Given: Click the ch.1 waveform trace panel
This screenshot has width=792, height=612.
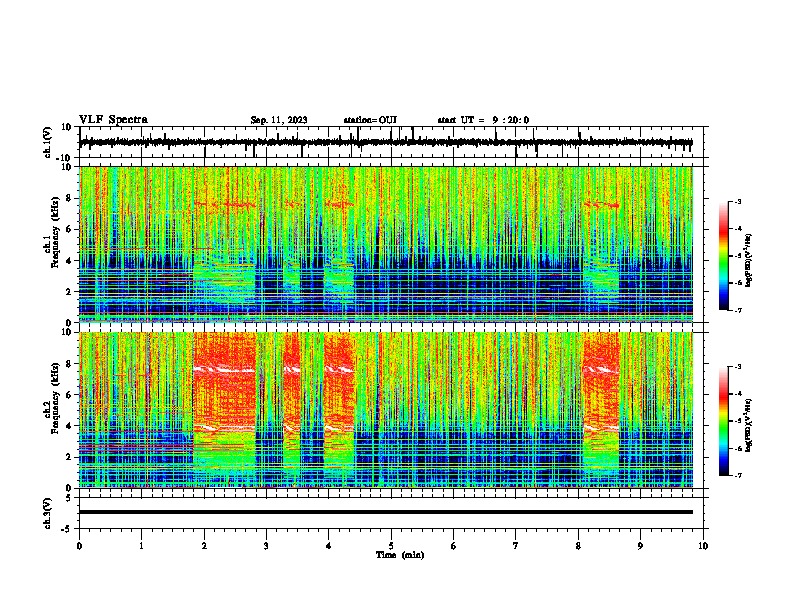Looking at the screenshot, I should click(x=393, y=142).
